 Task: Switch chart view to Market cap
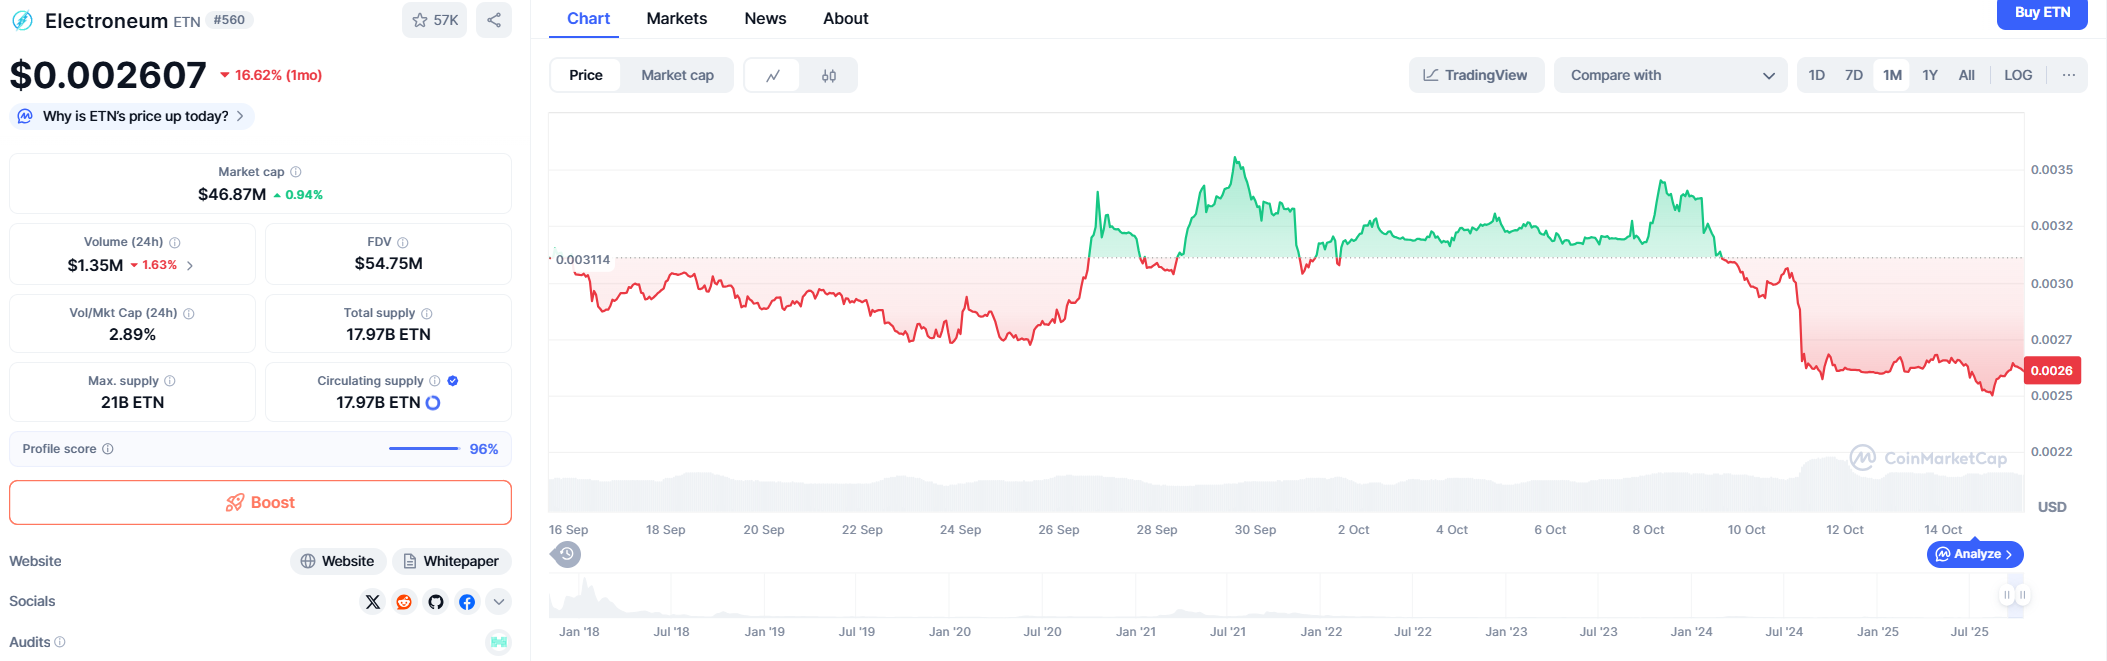[x=677, y=75]
